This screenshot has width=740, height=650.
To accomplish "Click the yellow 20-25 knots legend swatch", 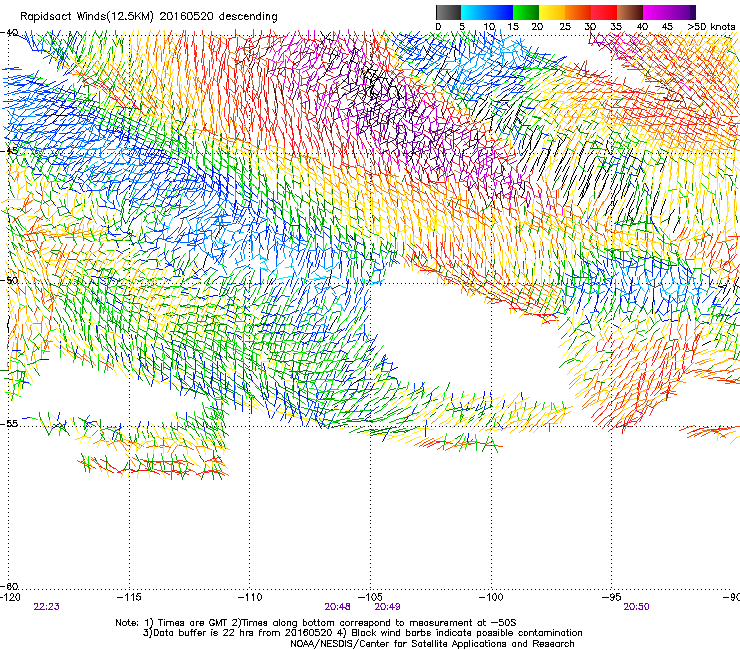I will [x=552, y=12].
